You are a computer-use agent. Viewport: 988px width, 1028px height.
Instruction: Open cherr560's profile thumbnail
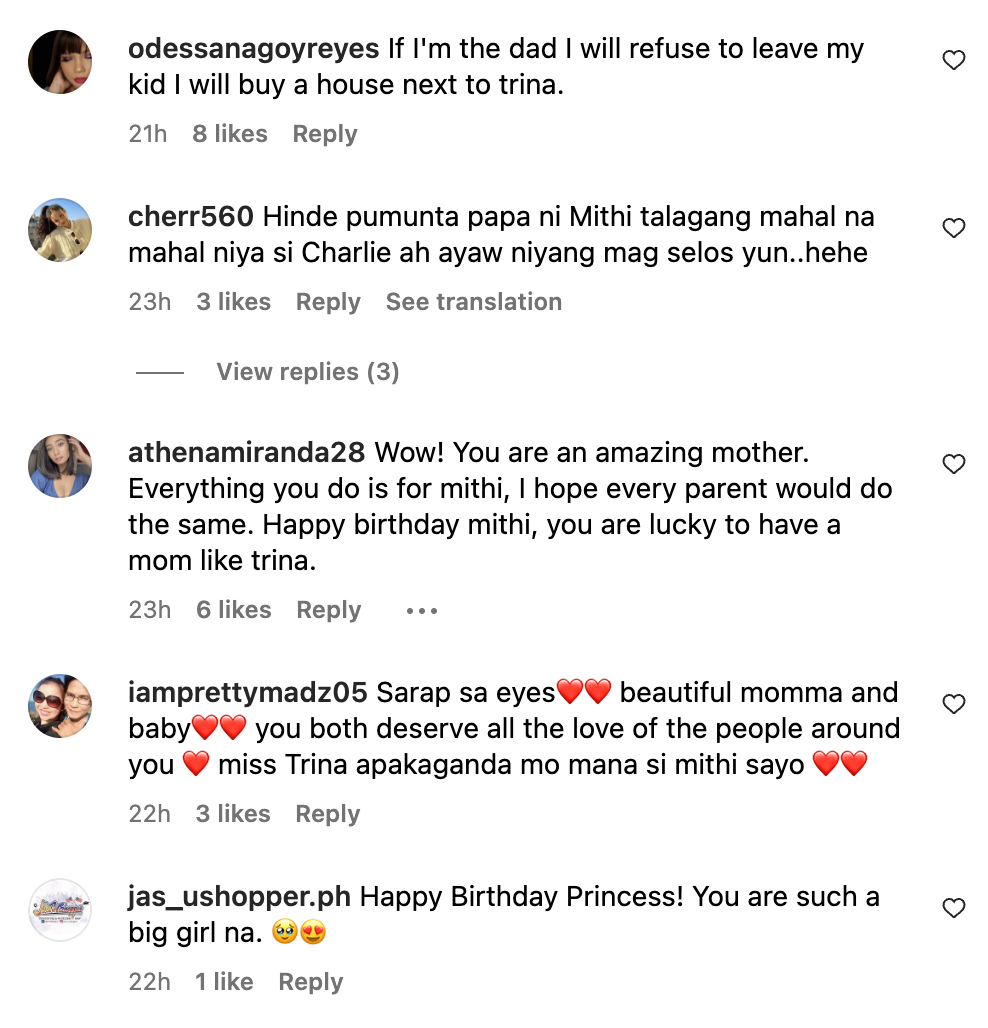60,230
